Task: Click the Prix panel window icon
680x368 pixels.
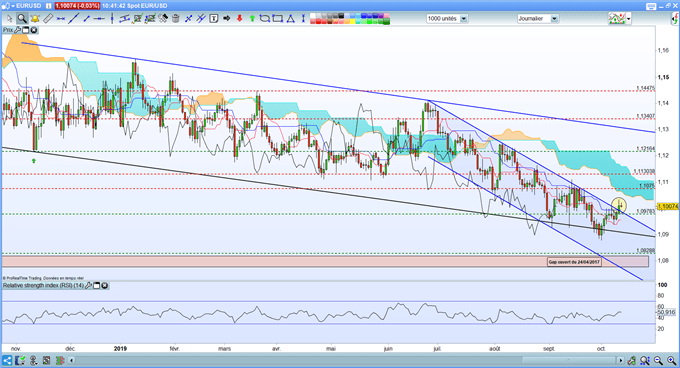Action: pyautogui.click(x=26, y=30)
